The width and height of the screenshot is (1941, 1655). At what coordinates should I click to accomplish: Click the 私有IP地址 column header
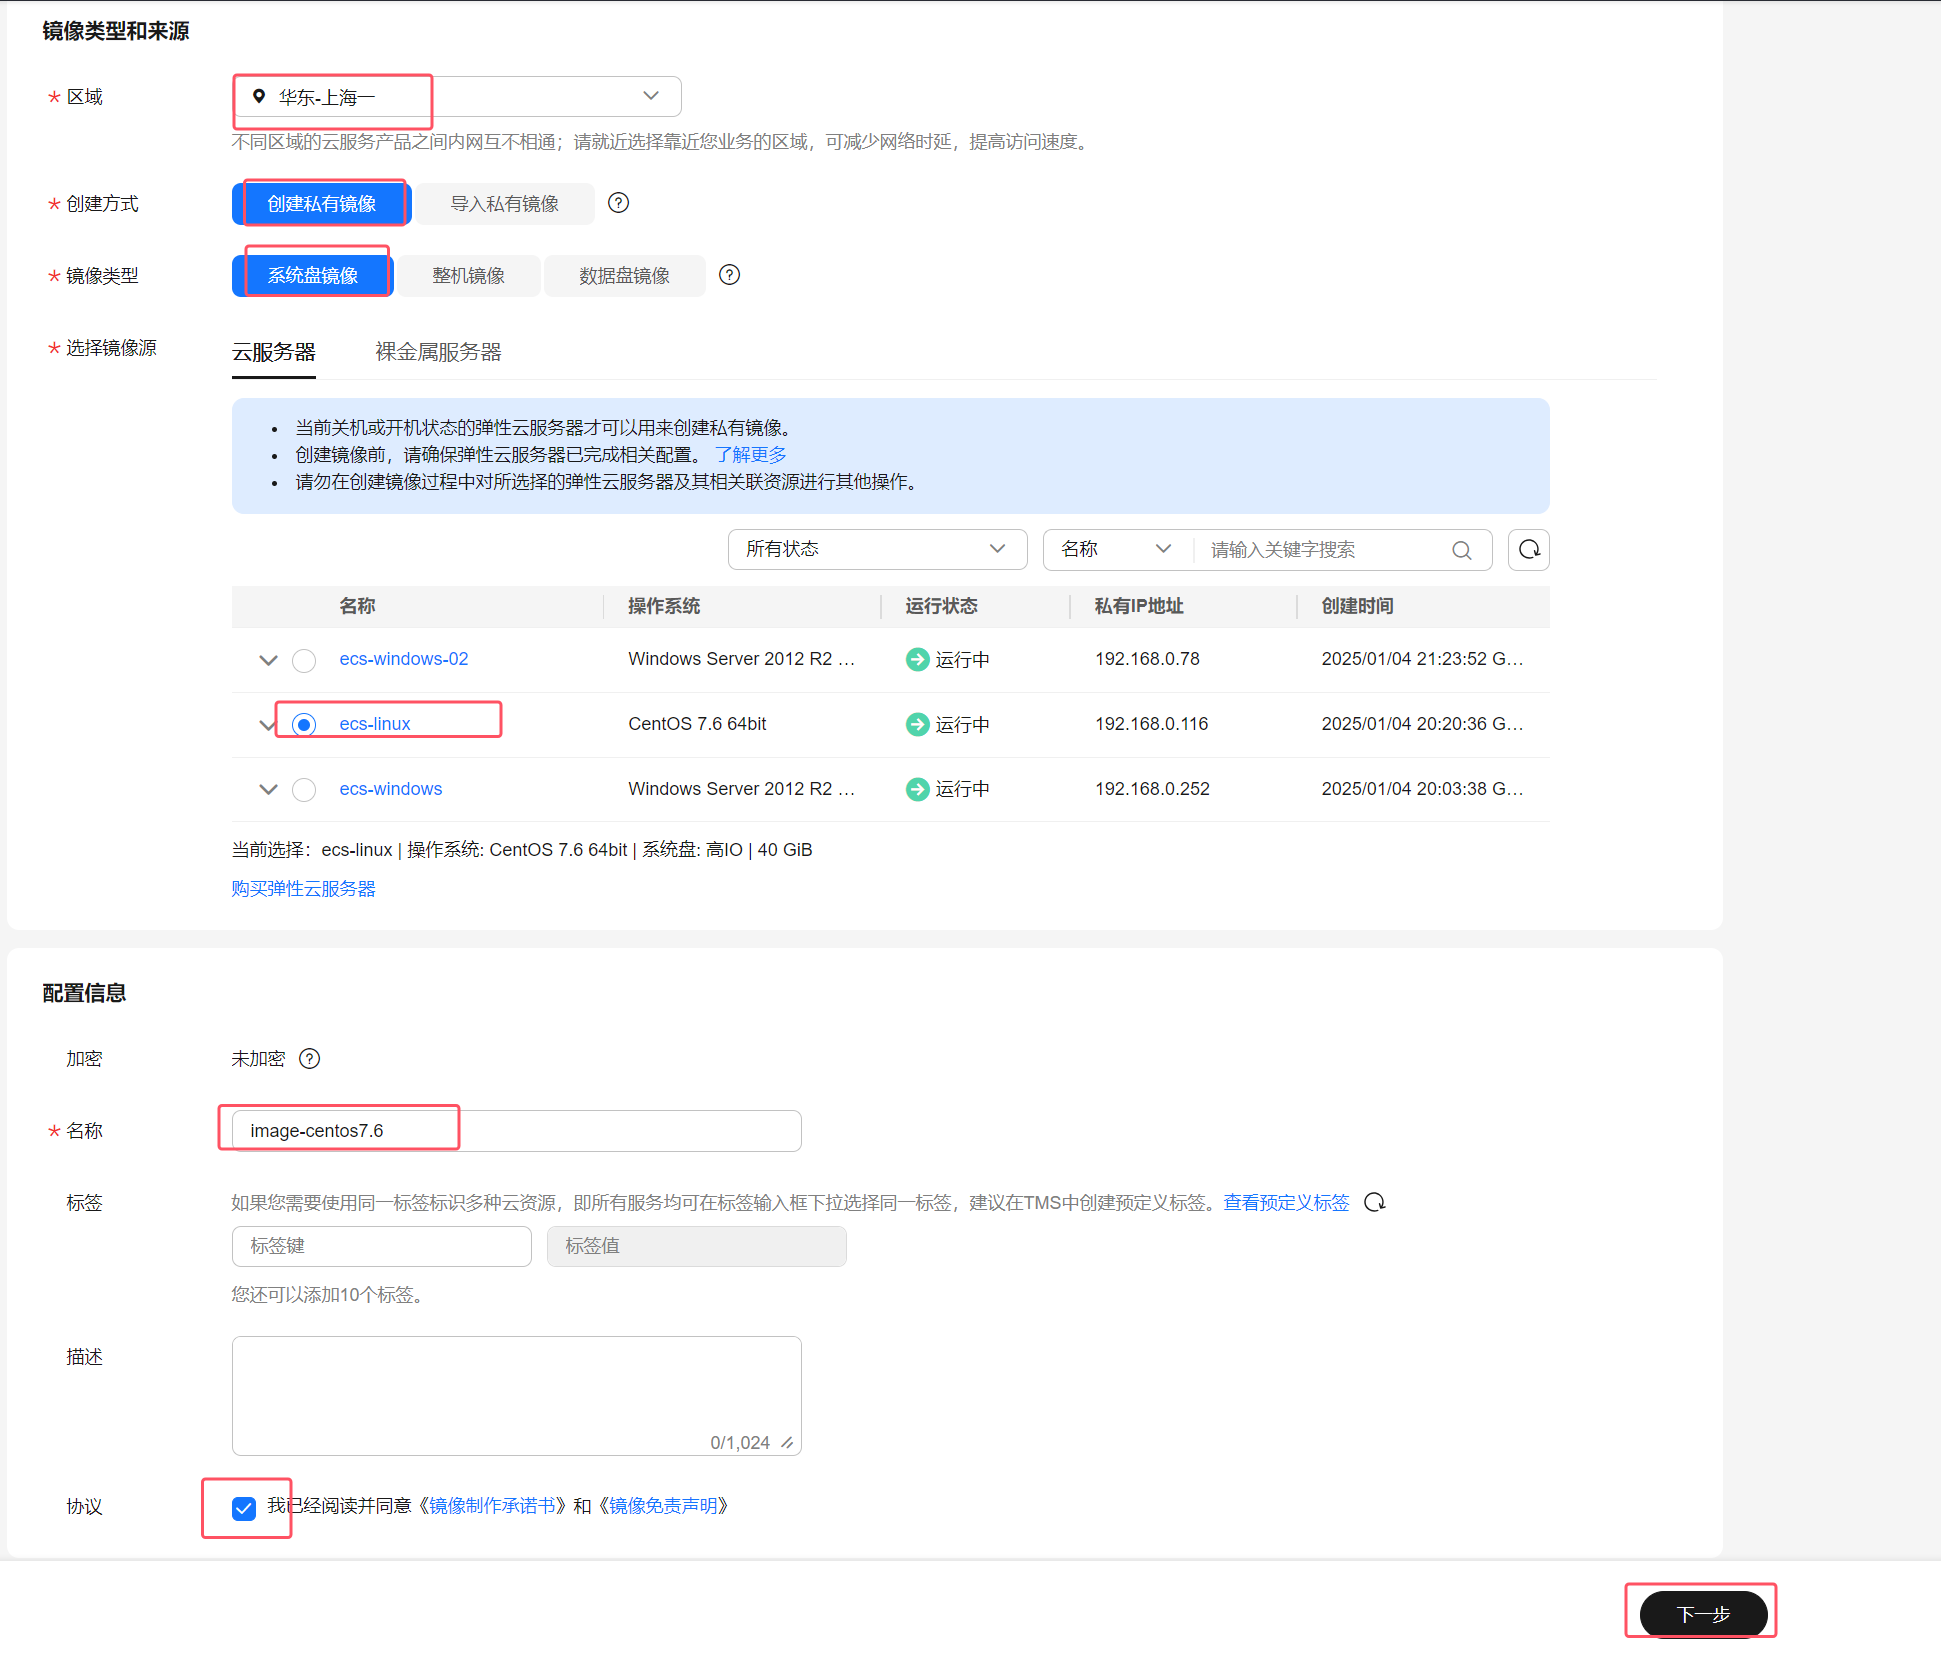click(x=1139, y=606)
